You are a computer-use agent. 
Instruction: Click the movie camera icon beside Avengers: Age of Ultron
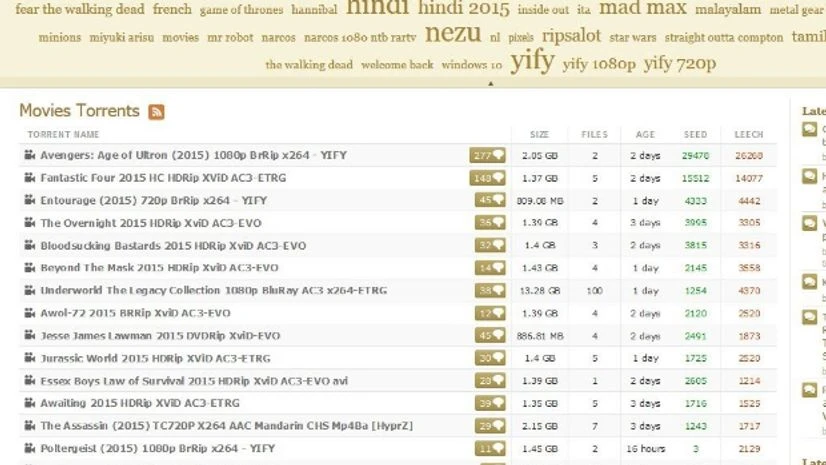point(30,155)
